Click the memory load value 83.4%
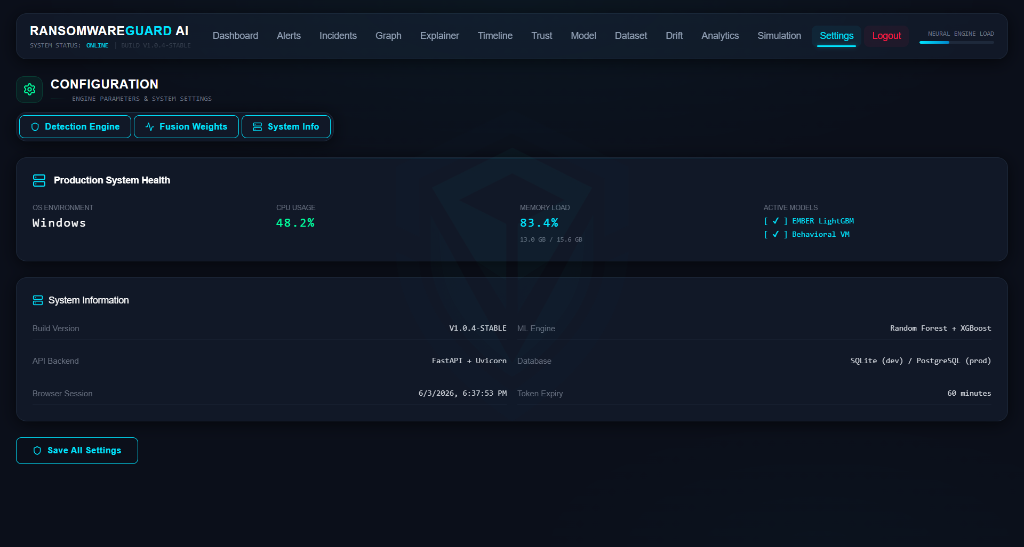The width and height of the screenshot is (1024, 547). pos(539,223)
